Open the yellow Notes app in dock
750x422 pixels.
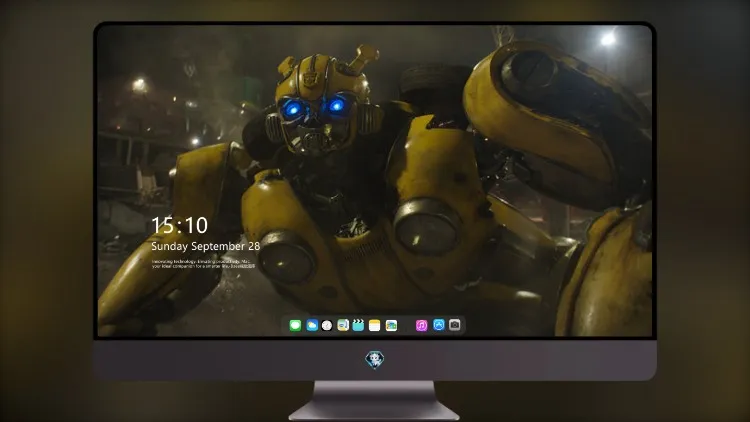click(x=375, y=325)
